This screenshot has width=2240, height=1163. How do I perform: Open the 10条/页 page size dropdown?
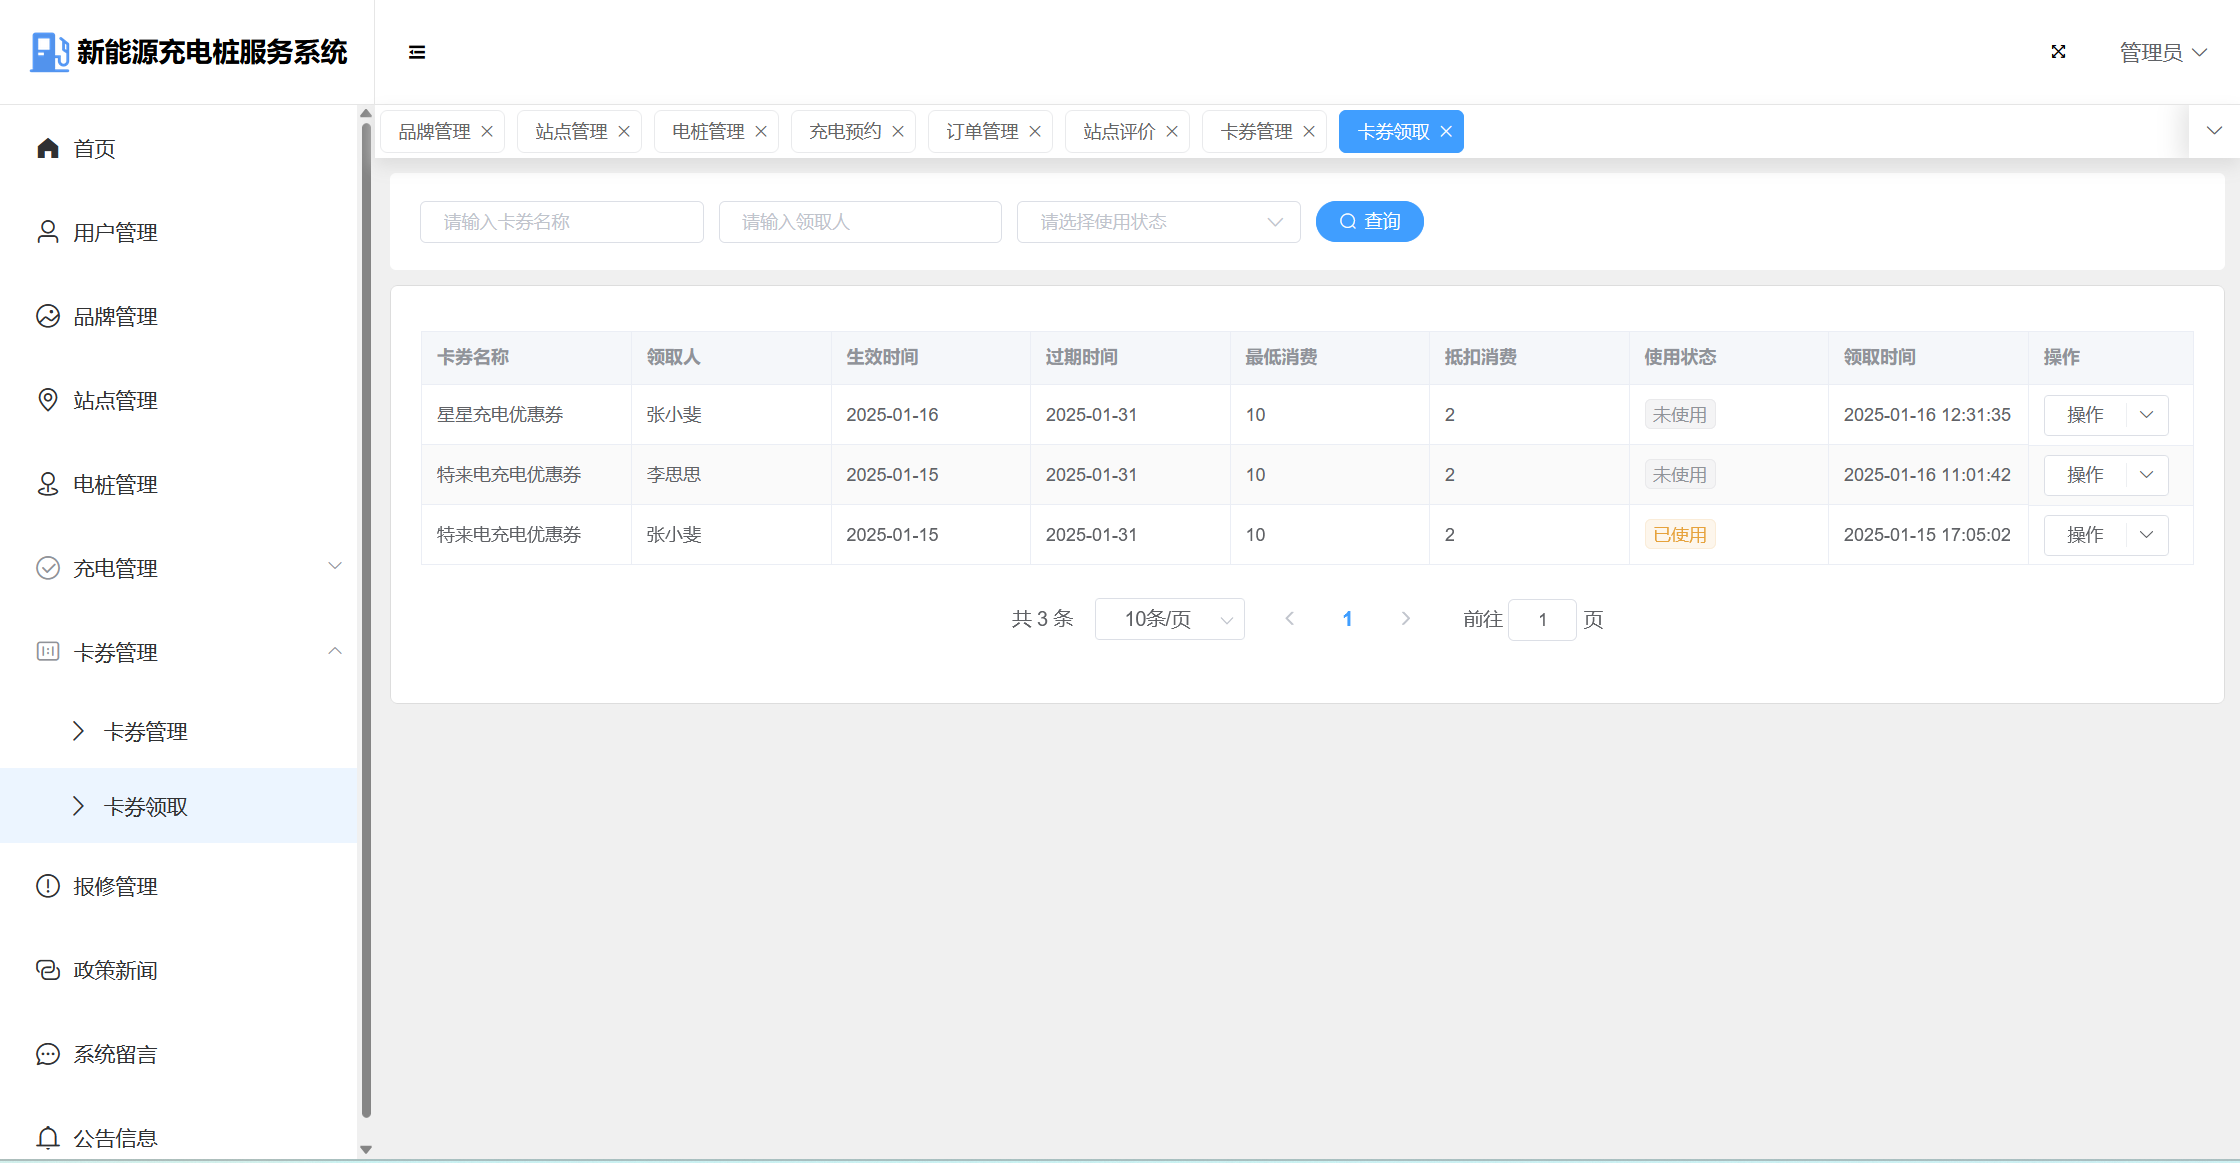[1169, 619]
